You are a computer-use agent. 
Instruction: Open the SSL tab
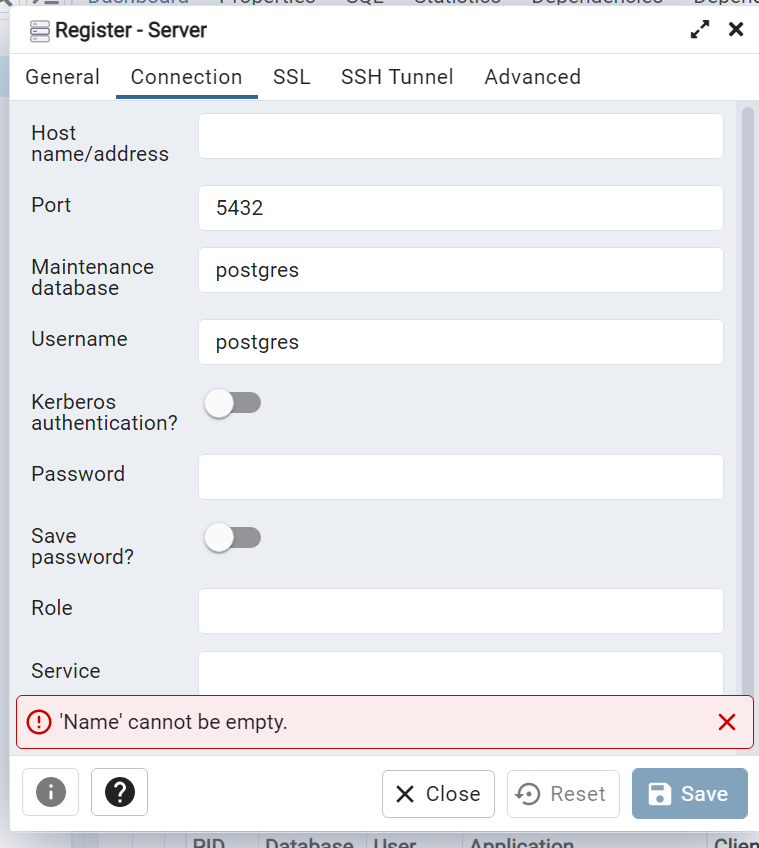pyautogui.click(x=291, y=77)
